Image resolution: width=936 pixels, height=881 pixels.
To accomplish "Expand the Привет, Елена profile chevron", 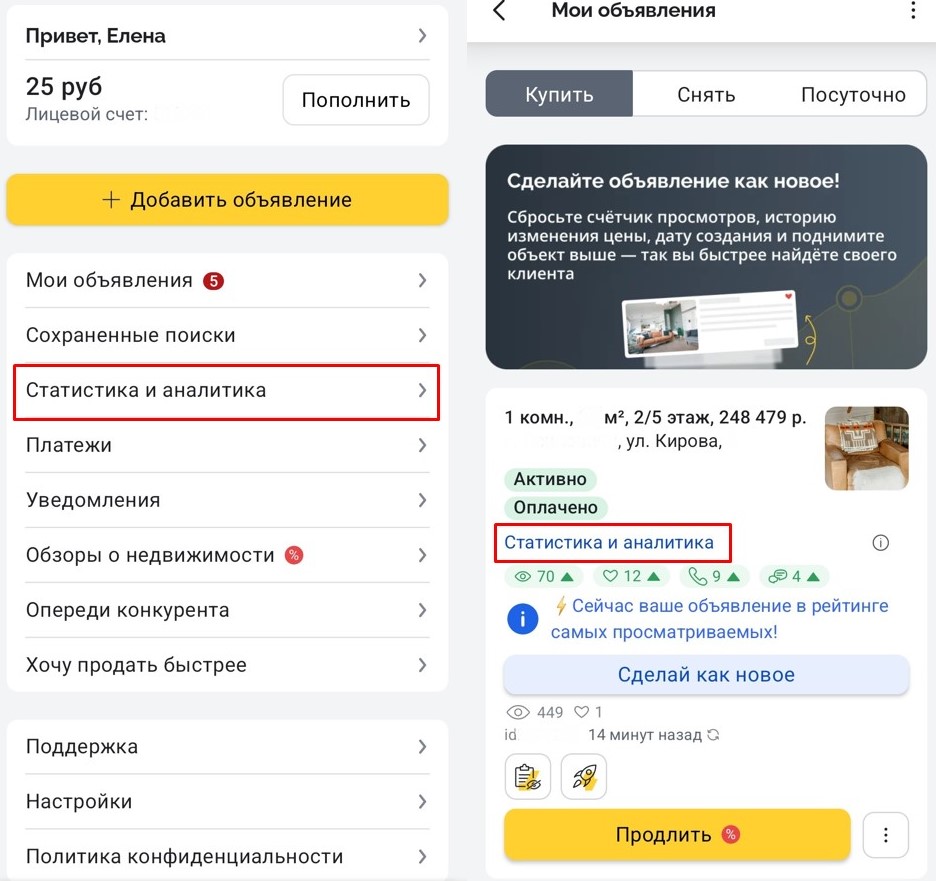I will (x=422, y=36).
